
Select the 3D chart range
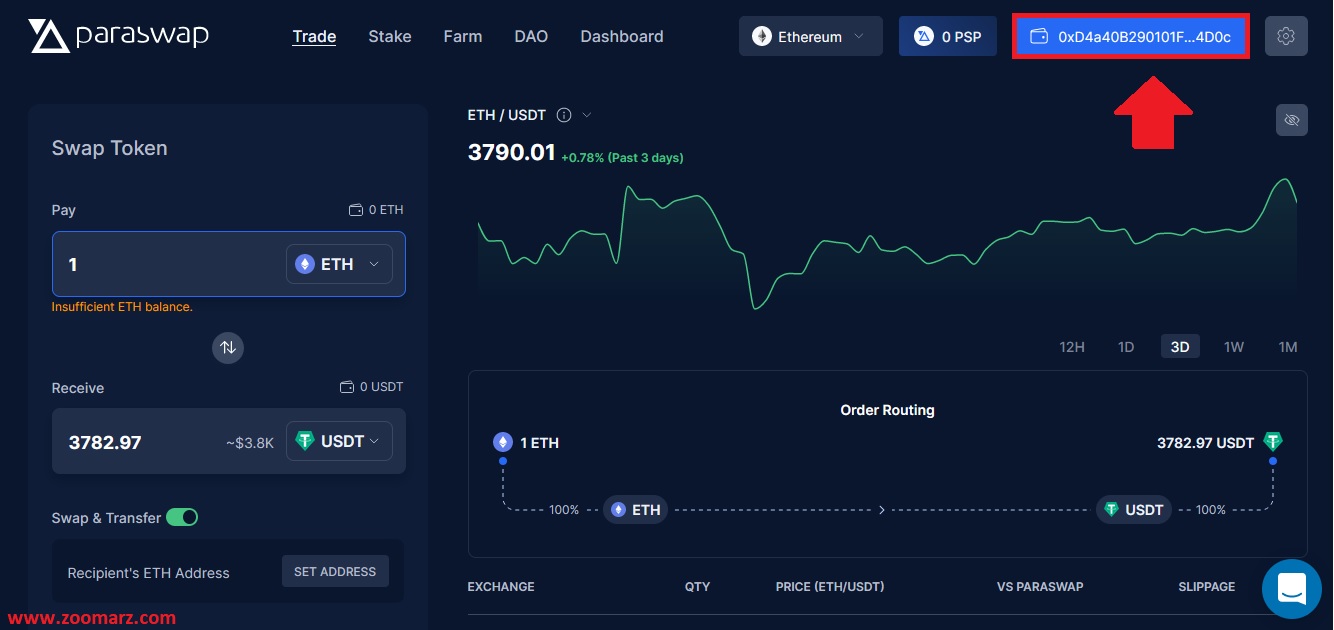[x=1180, y=347]
